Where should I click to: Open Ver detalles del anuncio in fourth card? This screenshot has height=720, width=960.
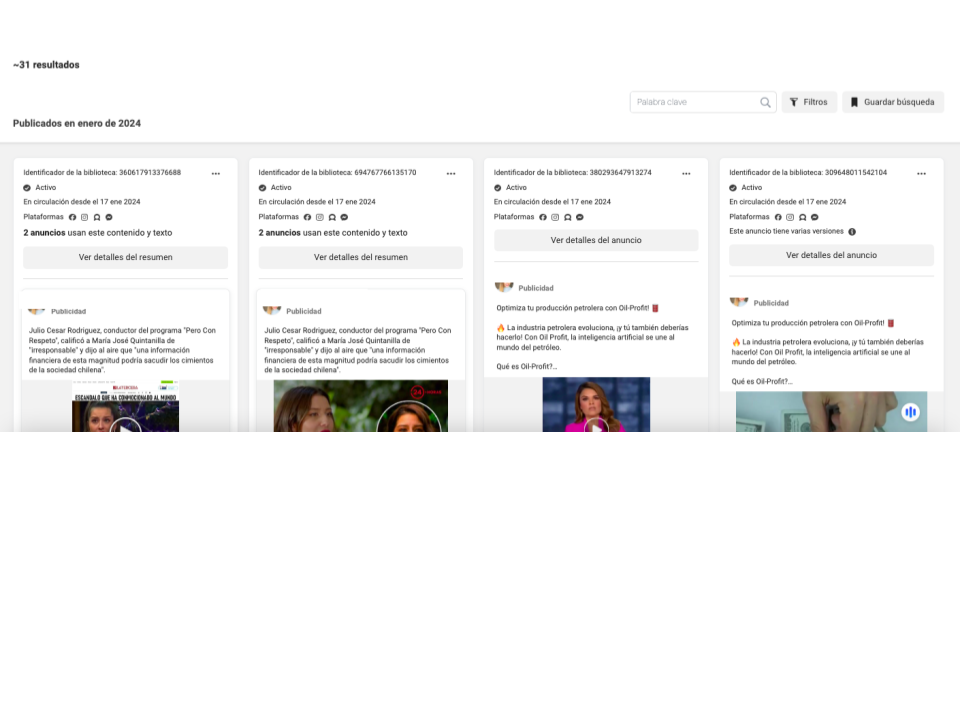[831, 255]
